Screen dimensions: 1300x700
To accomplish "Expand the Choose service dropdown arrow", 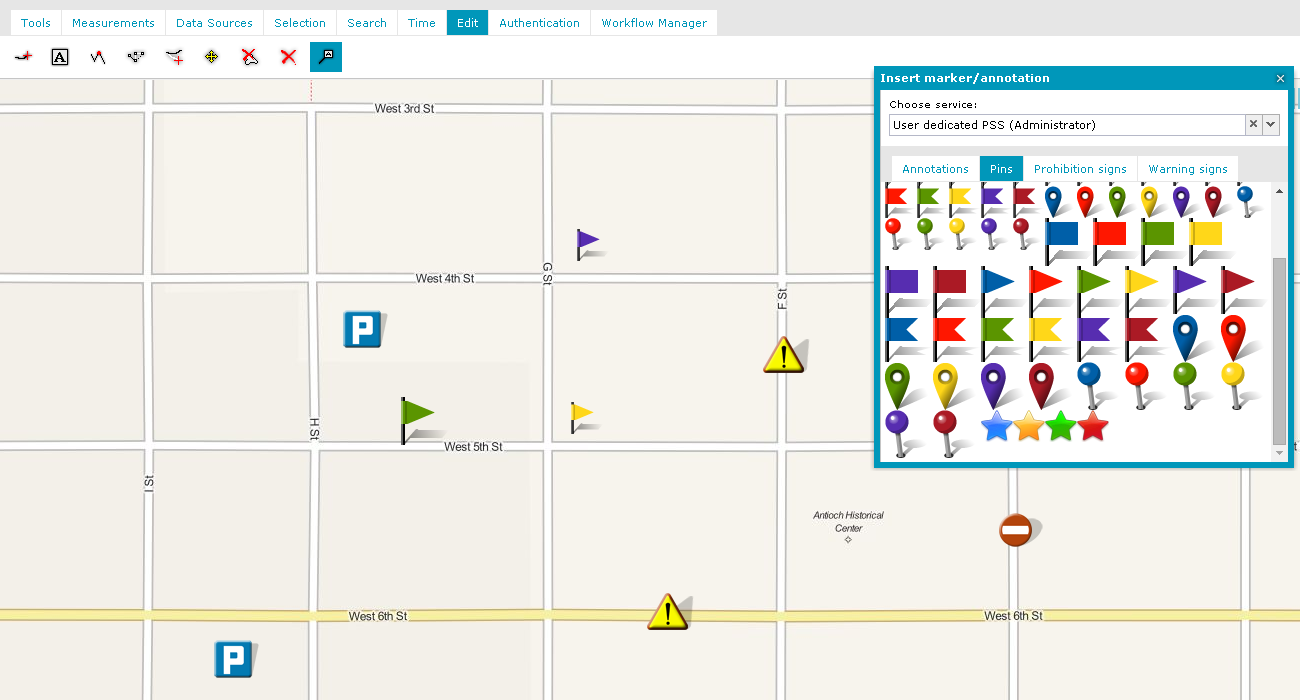I will click(x=1271, y=125).
